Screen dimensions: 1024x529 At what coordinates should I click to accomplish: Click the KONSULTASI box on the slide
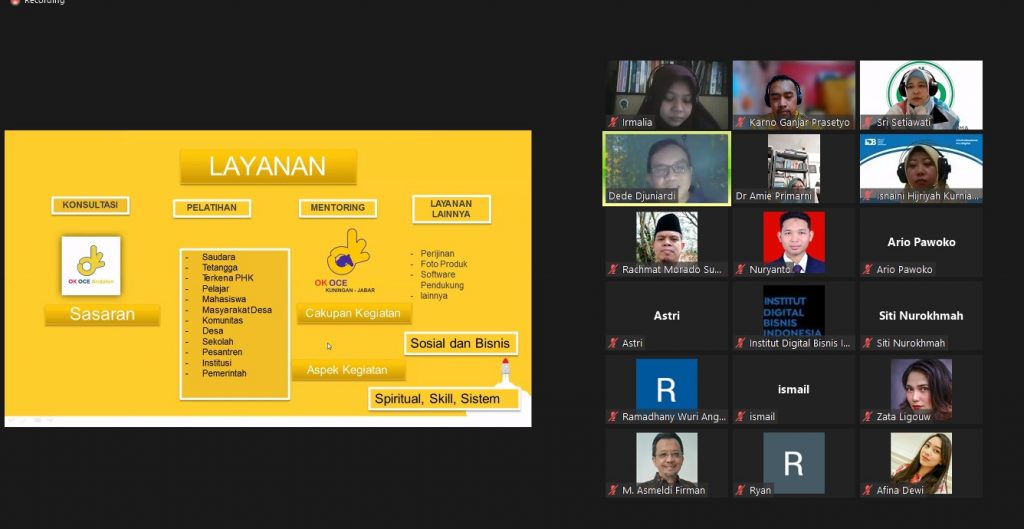pyautogui.click(x=91, y=205)
